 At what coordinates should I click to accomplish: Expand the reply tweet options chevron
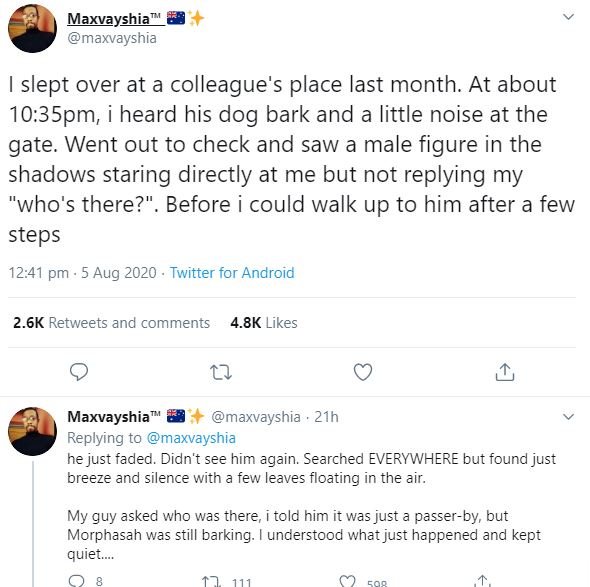click(568, 417)
